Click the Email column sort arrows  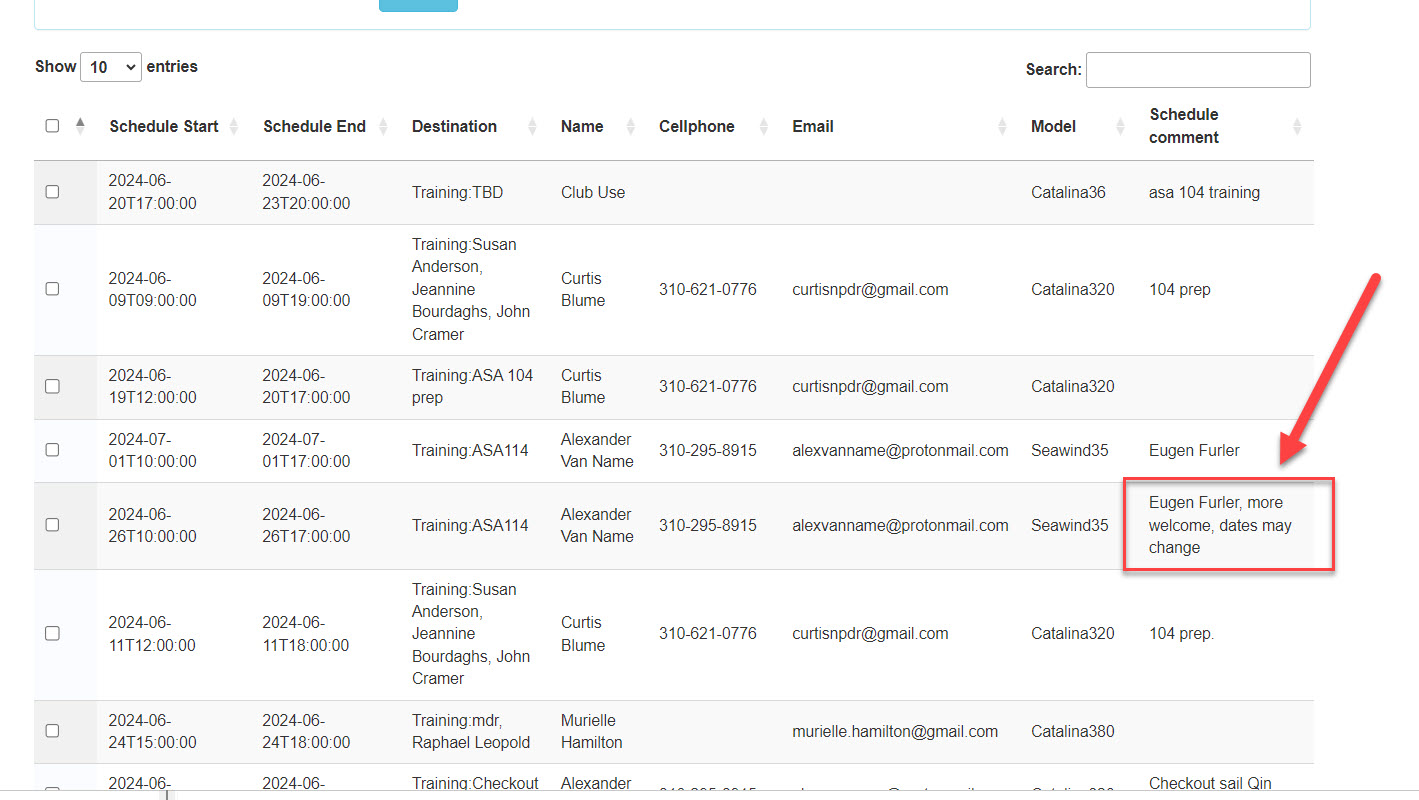(1002, 127)
